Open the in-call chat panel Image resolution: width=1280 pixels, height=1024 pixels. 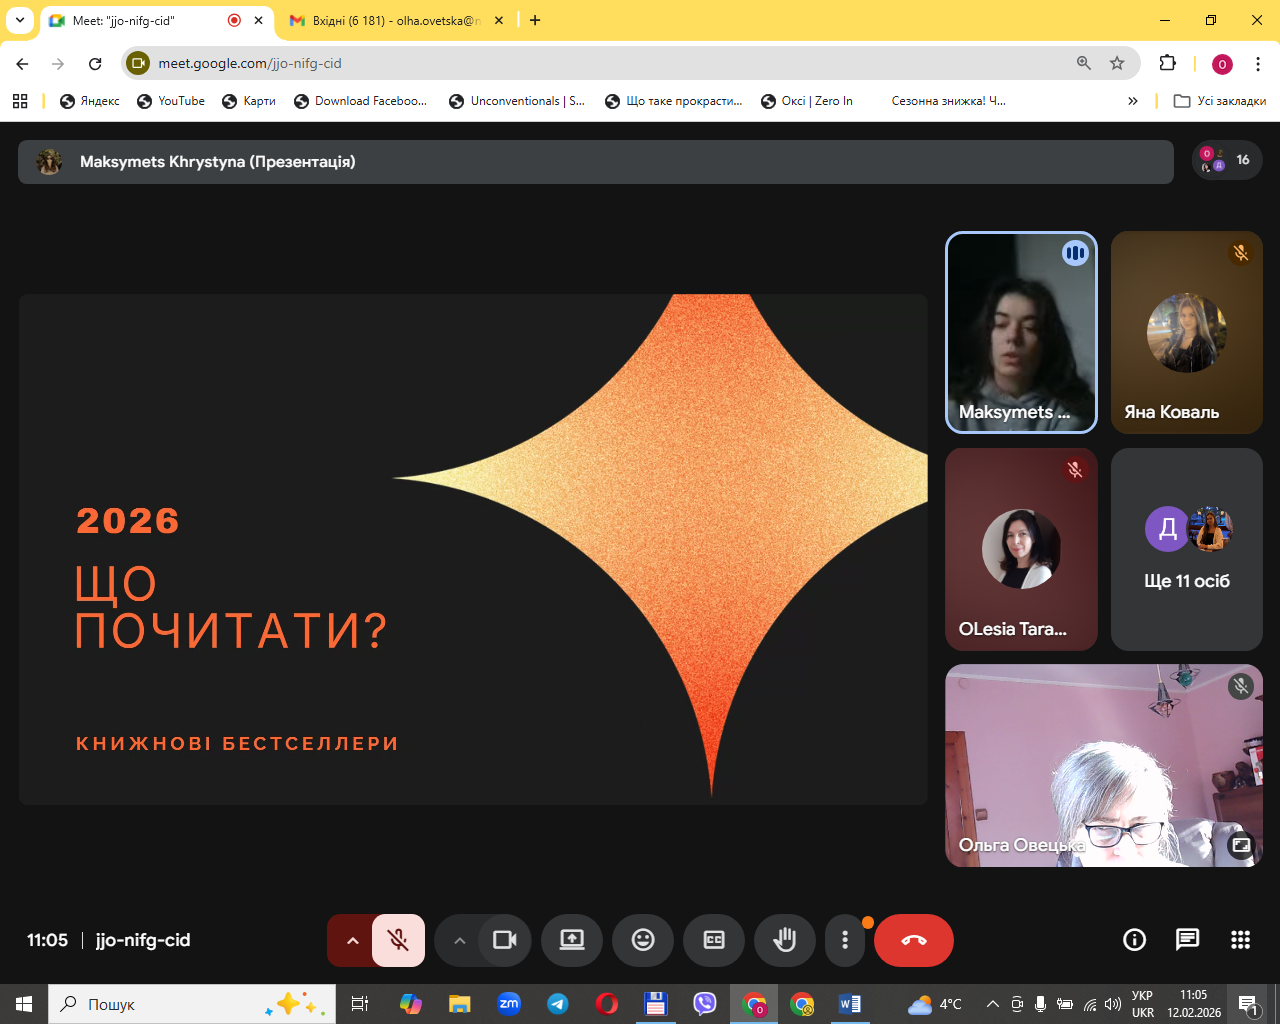(x=1187, y=939)
